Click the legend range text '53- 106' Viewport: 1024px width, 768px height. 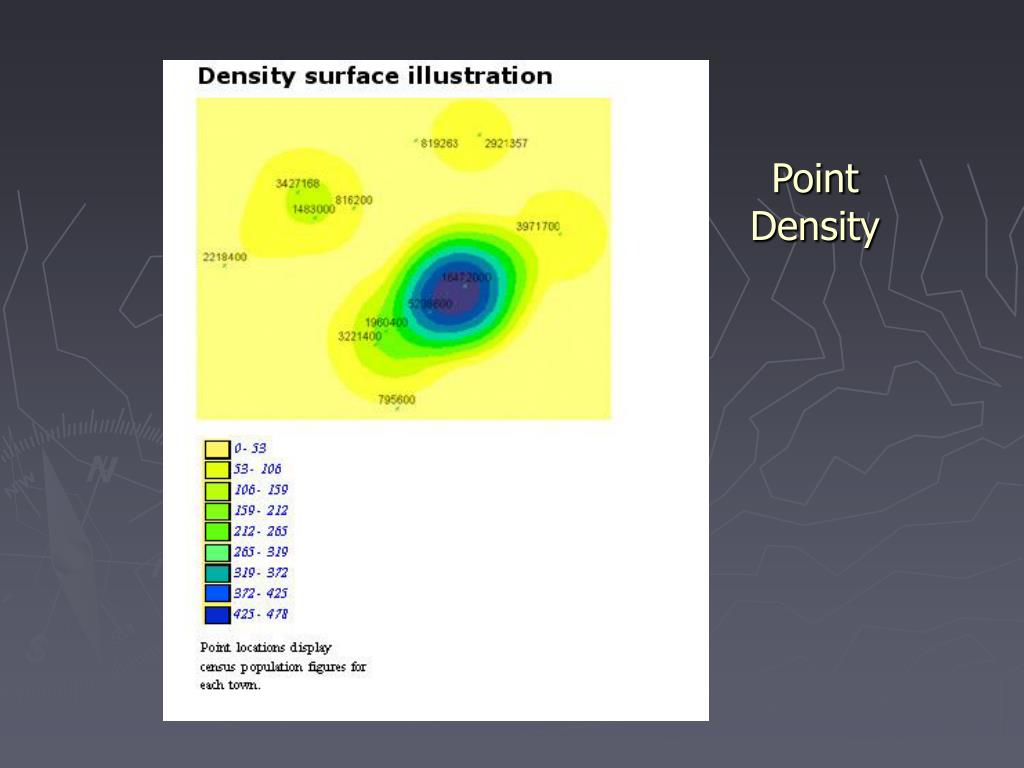point(257,469)
